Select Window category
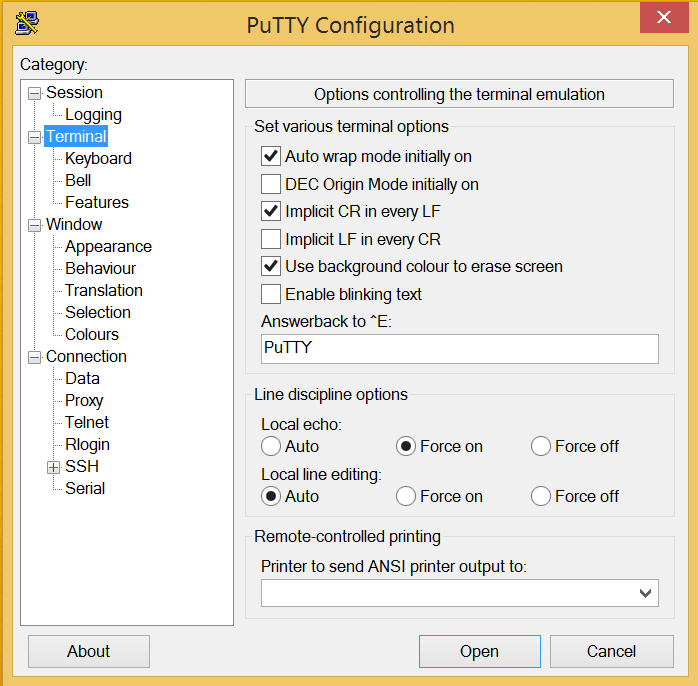 point(74,224)
